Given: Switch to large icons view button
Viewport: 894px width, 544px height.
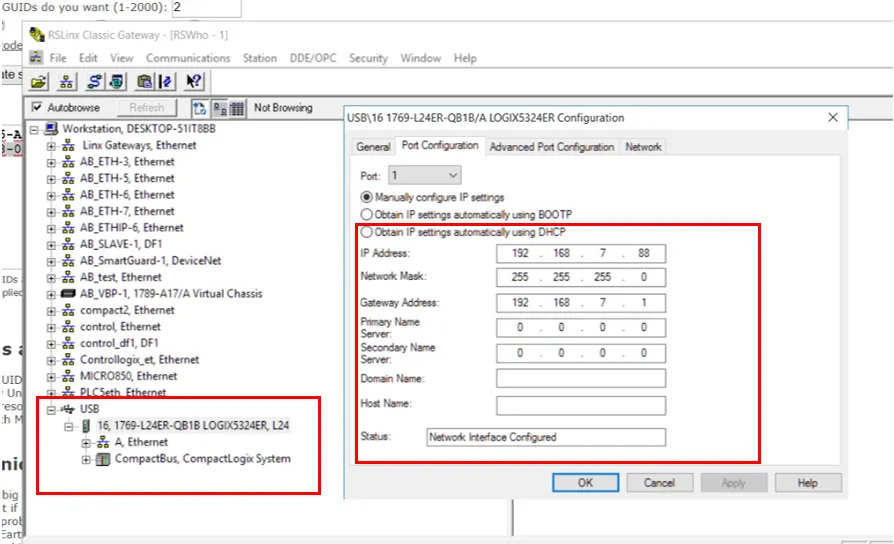Looking at the screenshot, I should tap(220, 108).
